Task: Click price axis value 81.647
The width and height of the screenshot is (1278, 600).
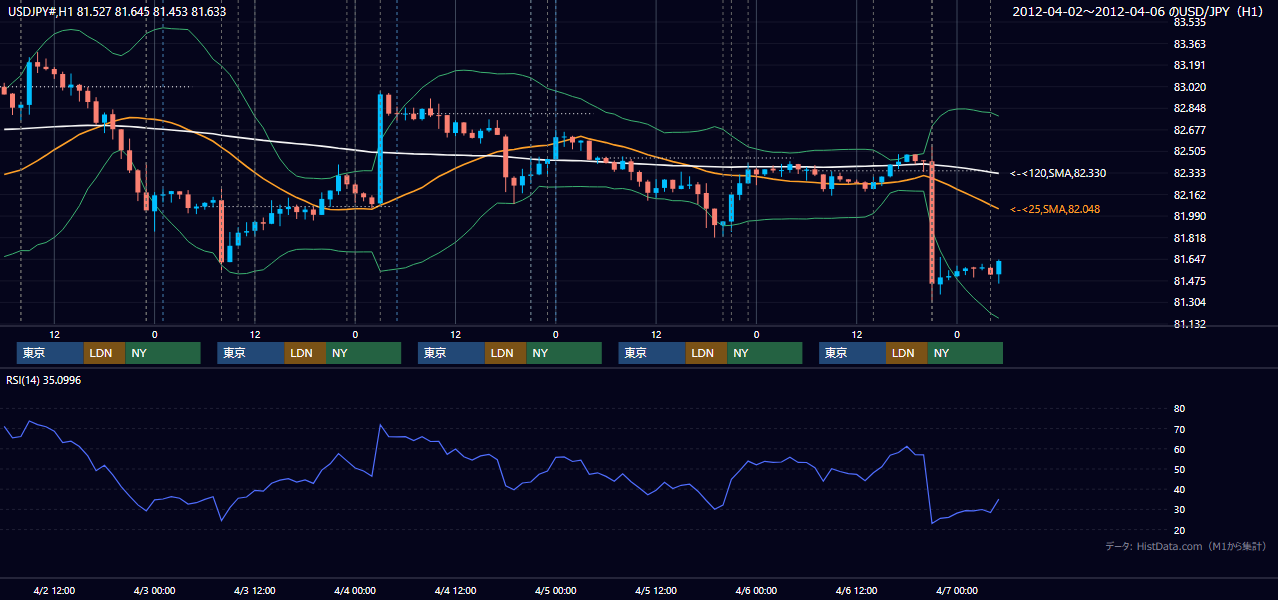Action: click(1189, 259)
